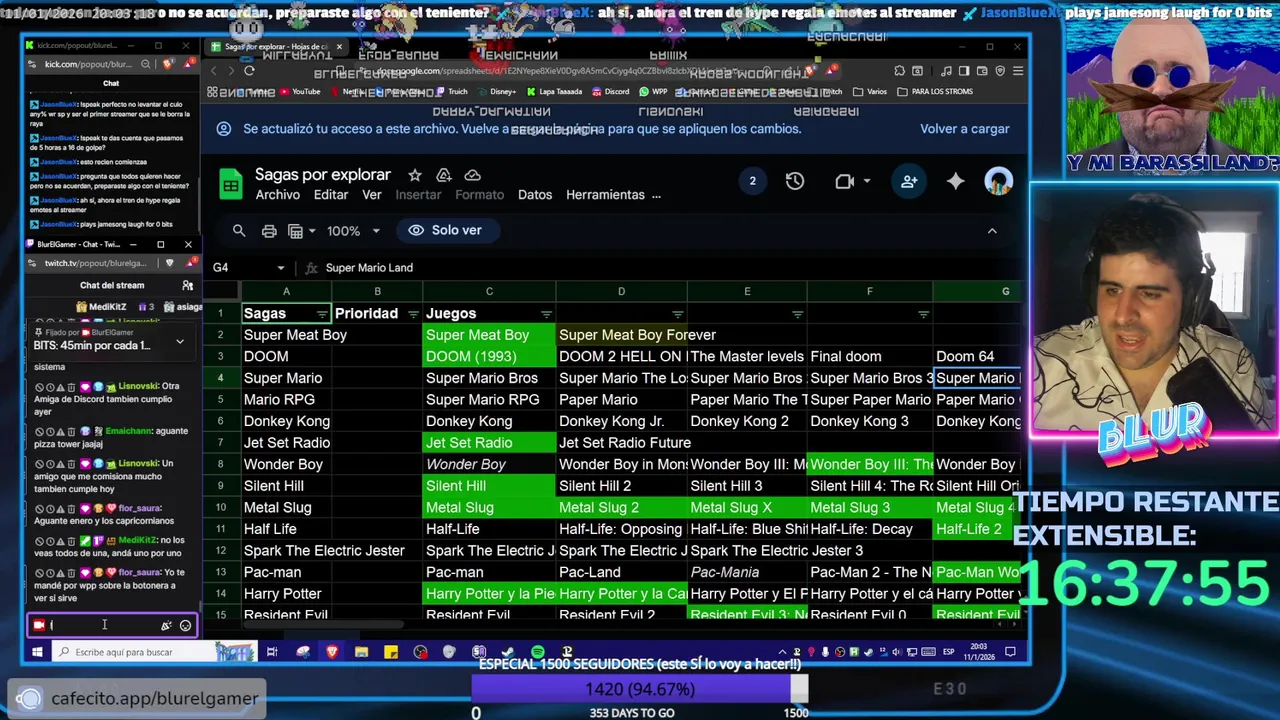Open version history clock icon
Image resolution: width=1280 pixels, height=720 pixels.
point(795,181)
